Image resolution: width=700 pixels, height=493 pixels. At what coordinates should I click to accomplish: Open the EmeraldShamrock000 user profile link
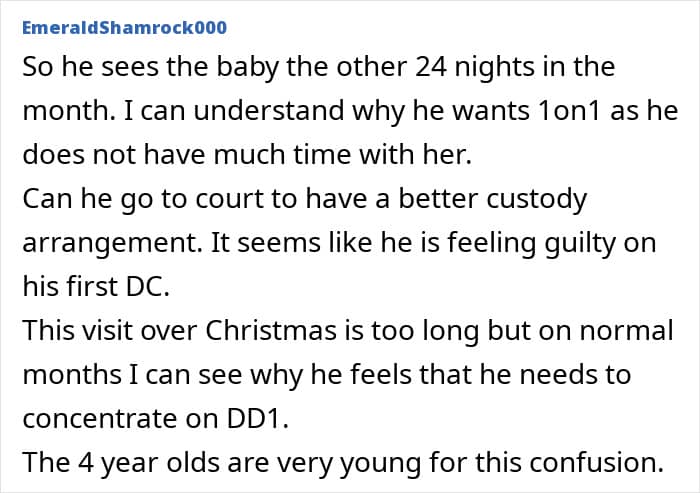coord(124,27)
